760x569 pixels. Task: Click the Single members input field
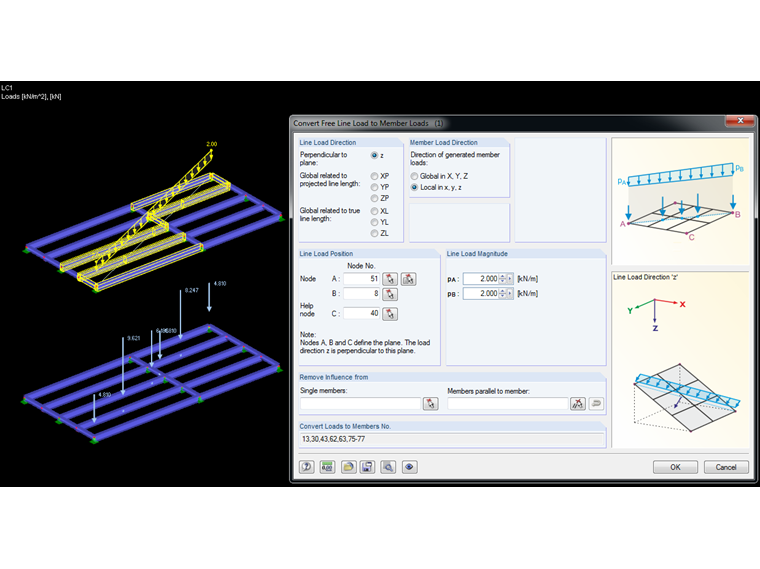tap(360, 403)
